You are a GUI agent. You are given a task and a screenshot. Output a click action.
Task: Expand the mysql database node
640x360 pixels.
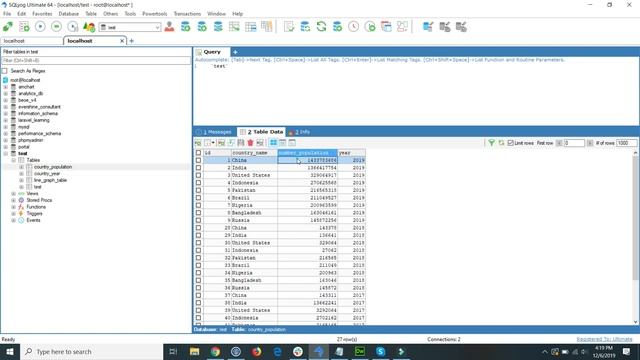6,127
